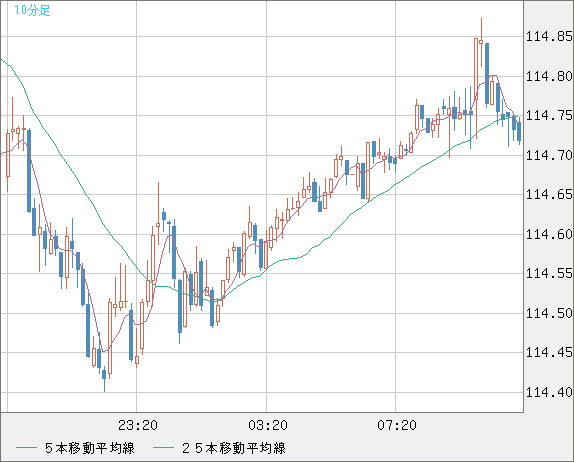574x462 pixels.
Task: Click the highest candlestick near 114.85
Action: point(481,42)
